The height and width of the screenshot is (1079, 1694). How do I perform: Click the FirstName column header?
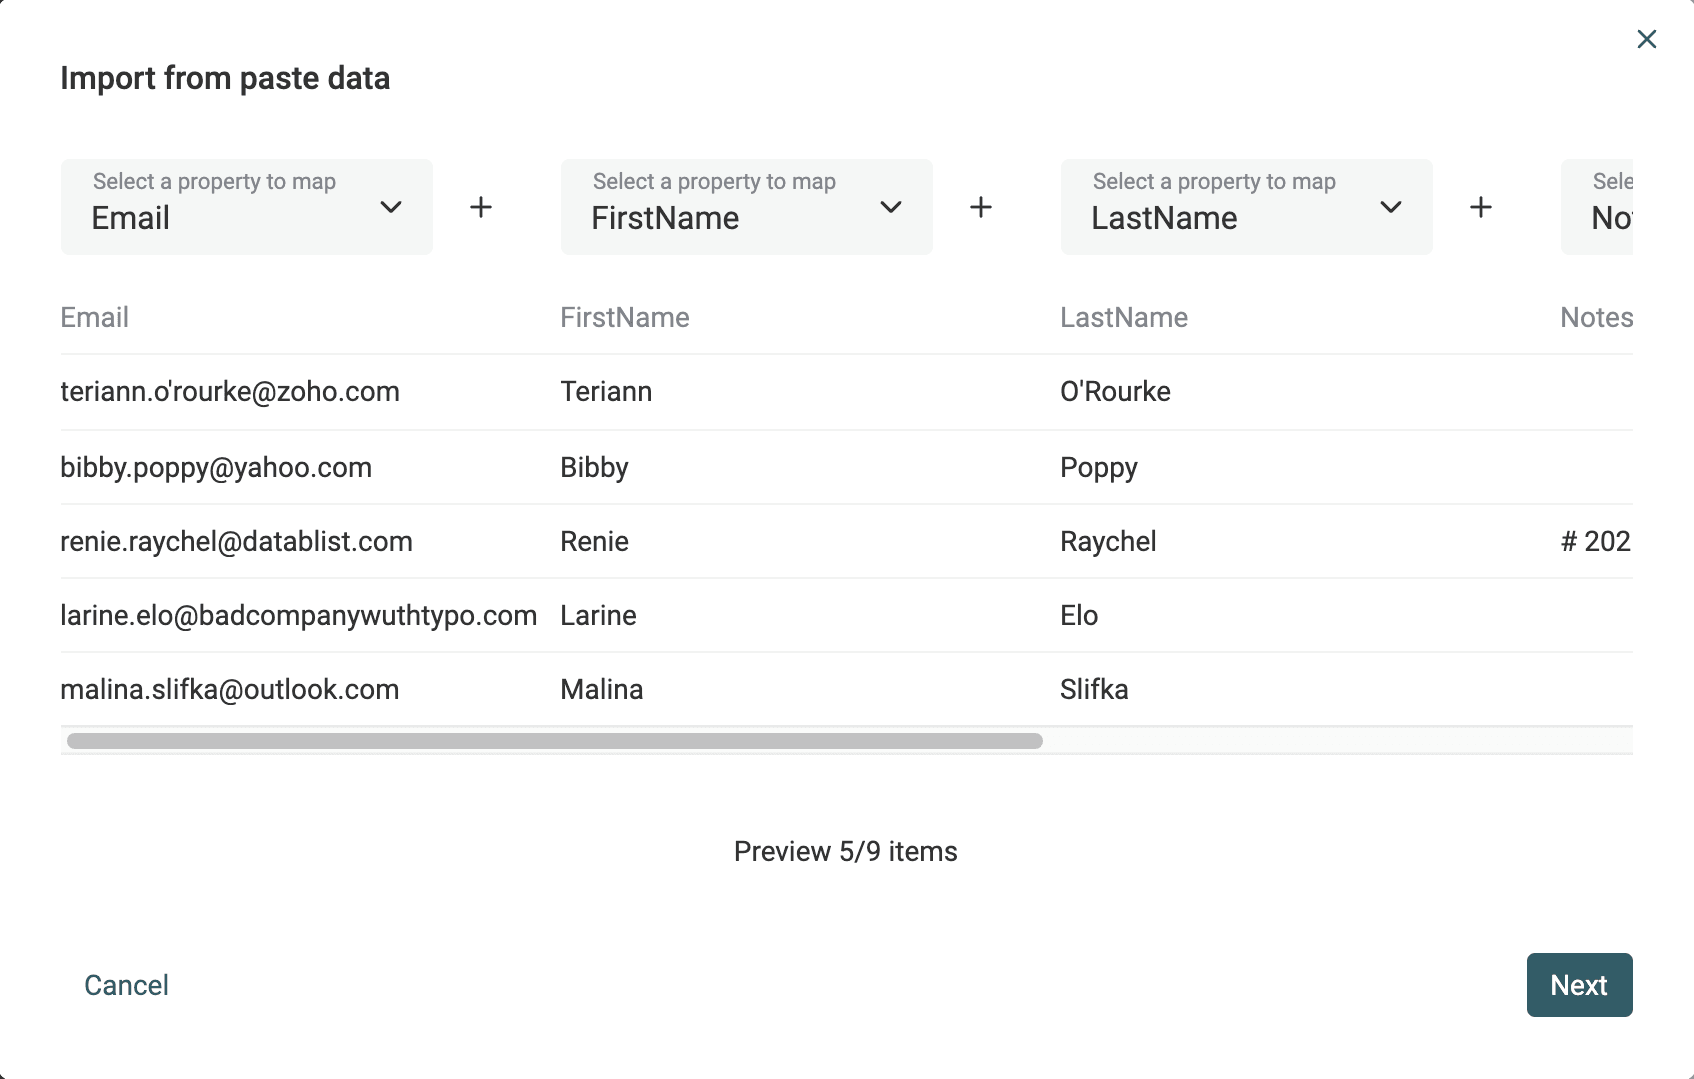tap(625, 318)
